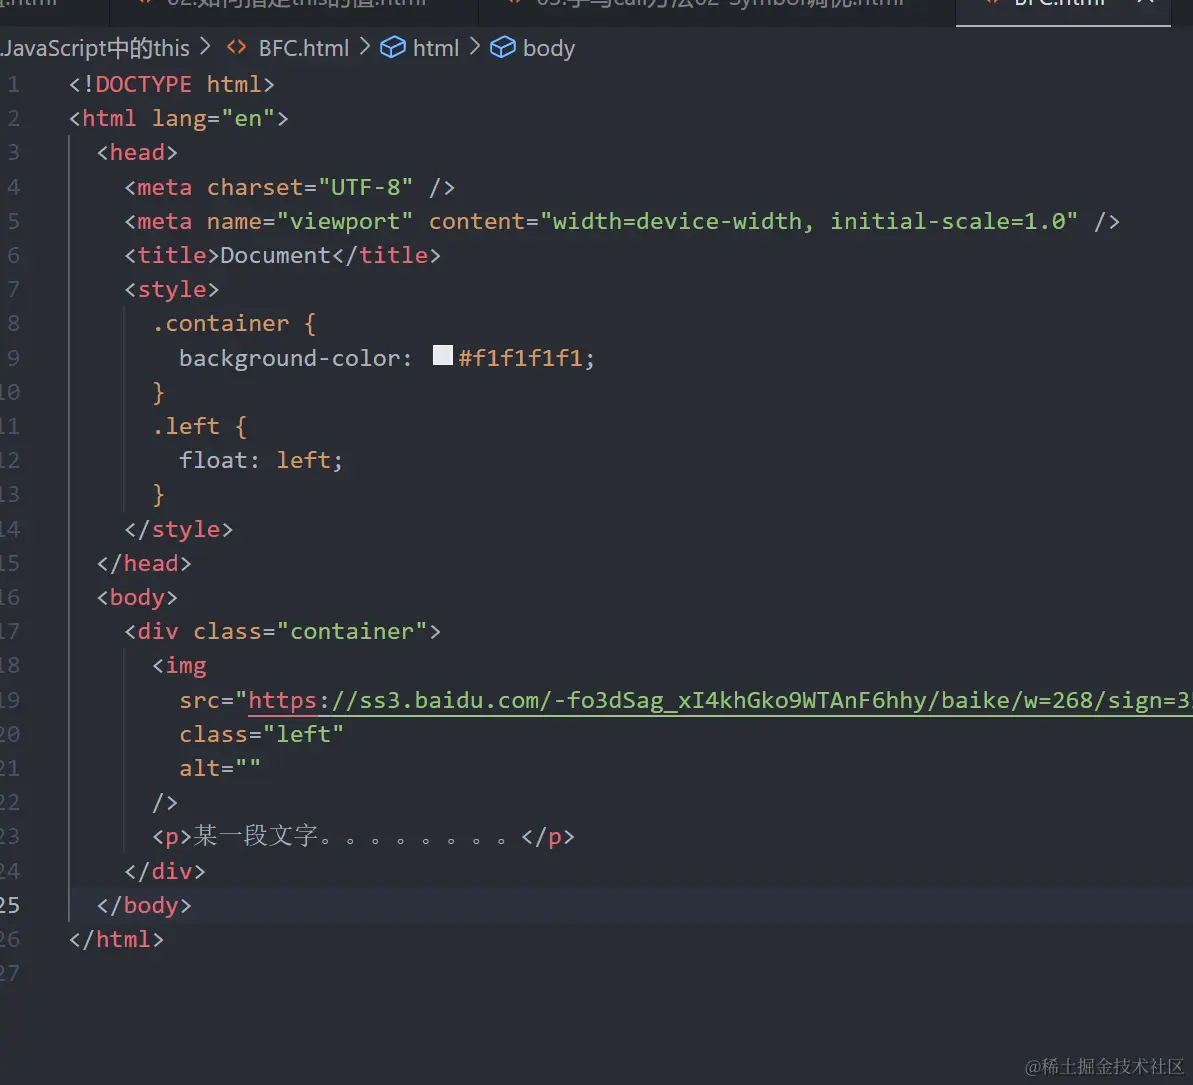Click the '.left {' selector
Image resolution: width=1193 pixels, height=1085 pixels.
[x=199, y=426]
